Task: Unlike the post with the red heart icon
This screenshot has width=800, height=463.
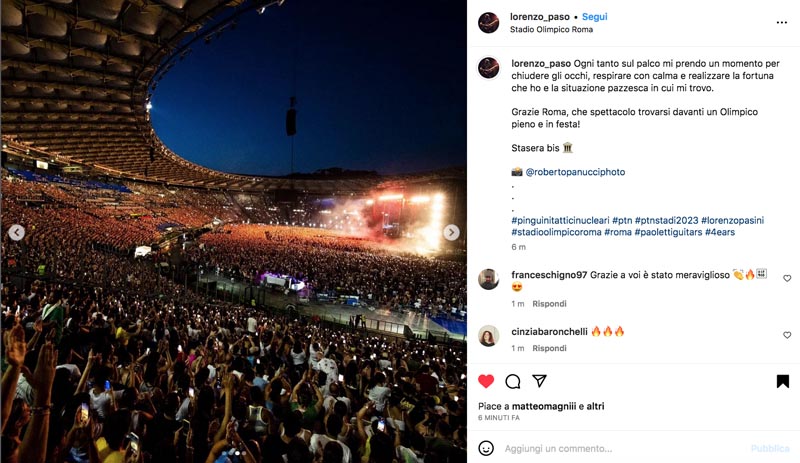Action: [x=486, y=381]
